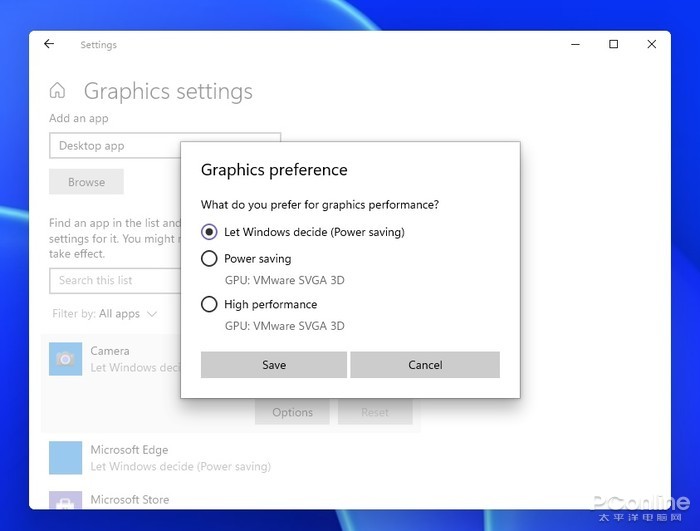
Task: Save the graphics preference
Action: tap(274, 365)
